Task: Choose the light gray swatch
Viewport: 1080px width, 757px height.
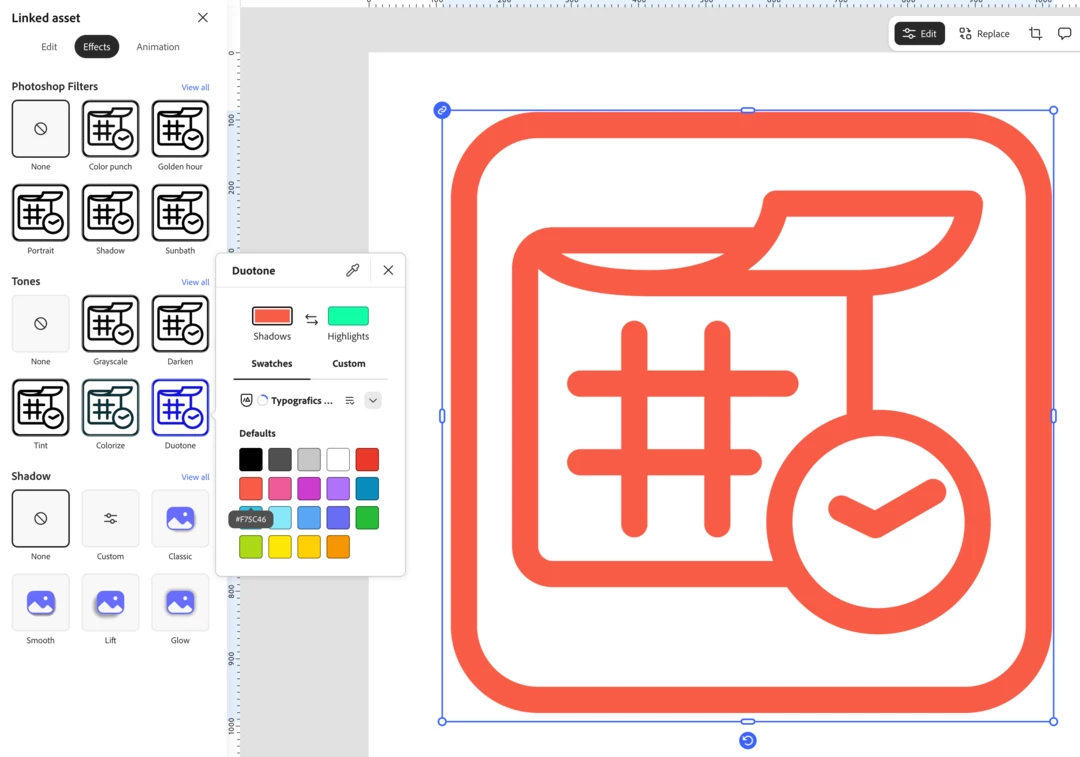Action: pyautogui.click(x=309, y=459)
